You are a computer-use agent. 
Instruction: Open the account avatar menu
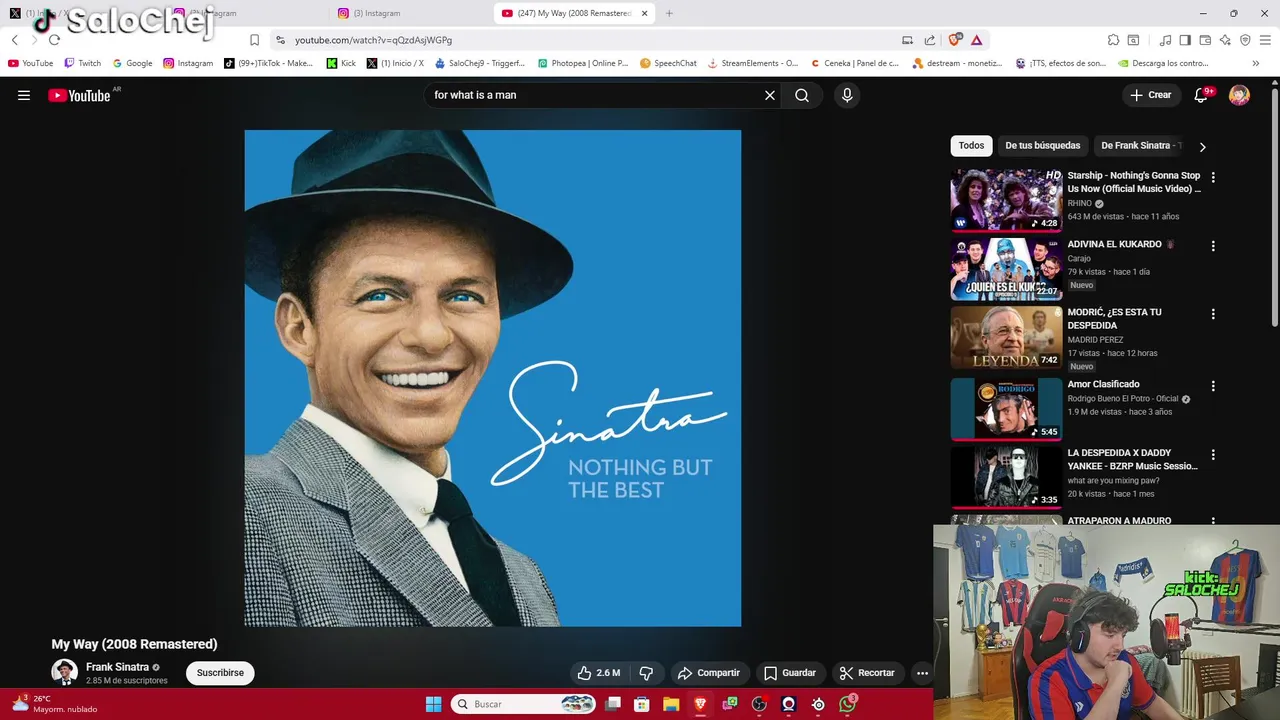pos(1239,95)
